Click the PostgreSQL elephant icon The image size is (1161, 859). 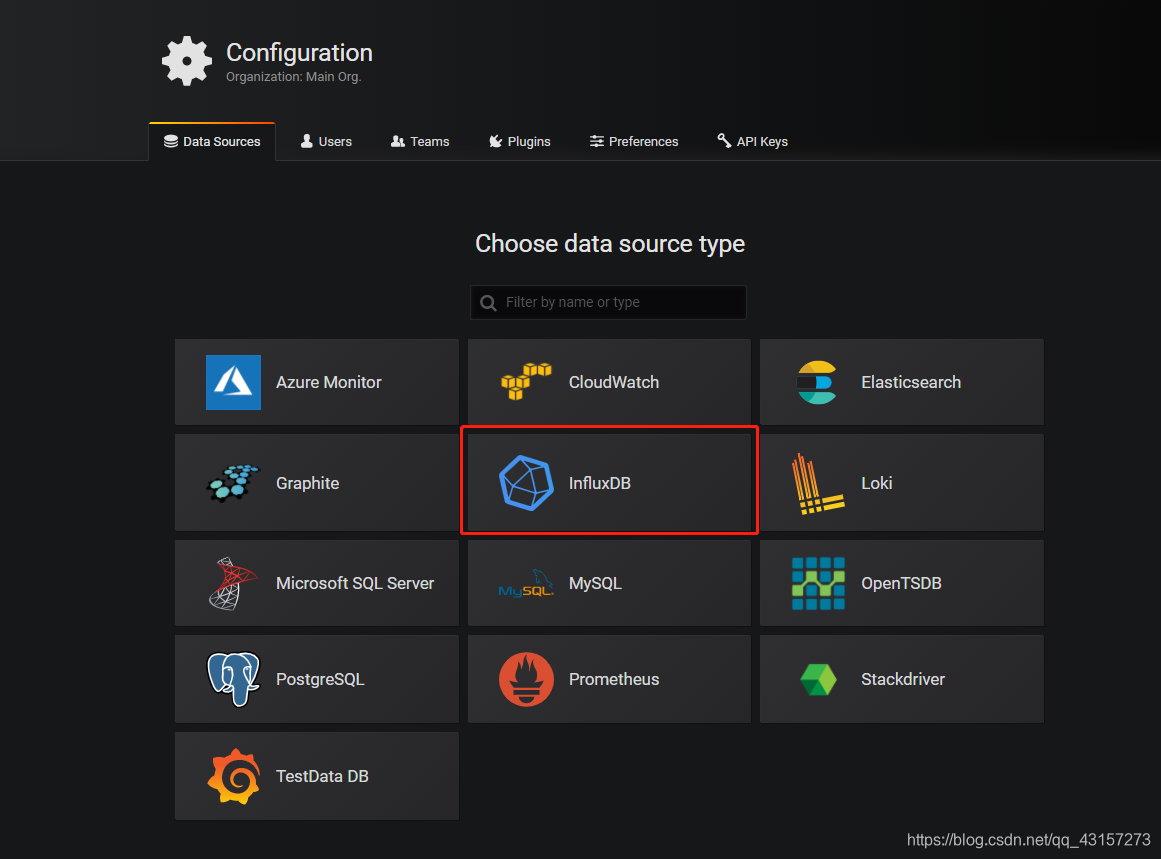click(x=233, y=679)
